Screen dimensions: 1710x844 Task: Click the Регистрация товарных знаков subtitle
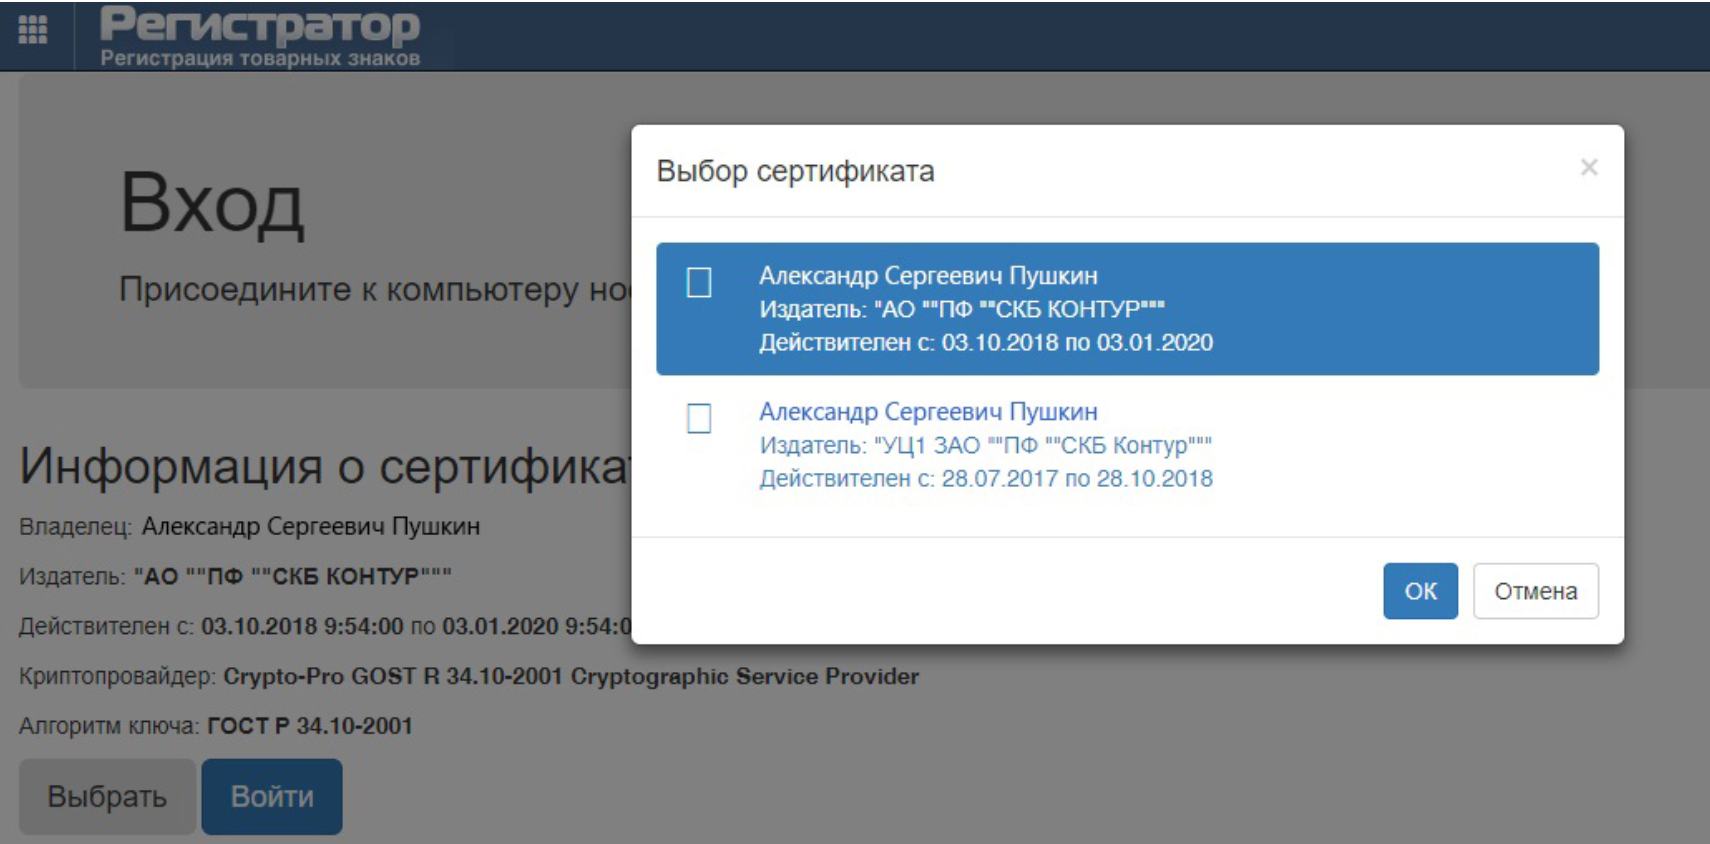[x=260, y=58]
